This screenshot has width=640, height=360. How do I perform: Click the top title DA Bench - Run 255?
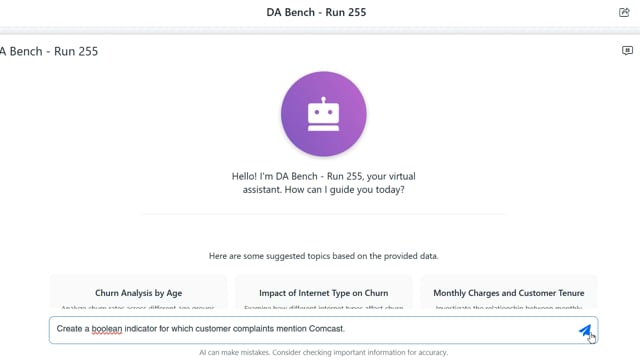pos(316,12)
